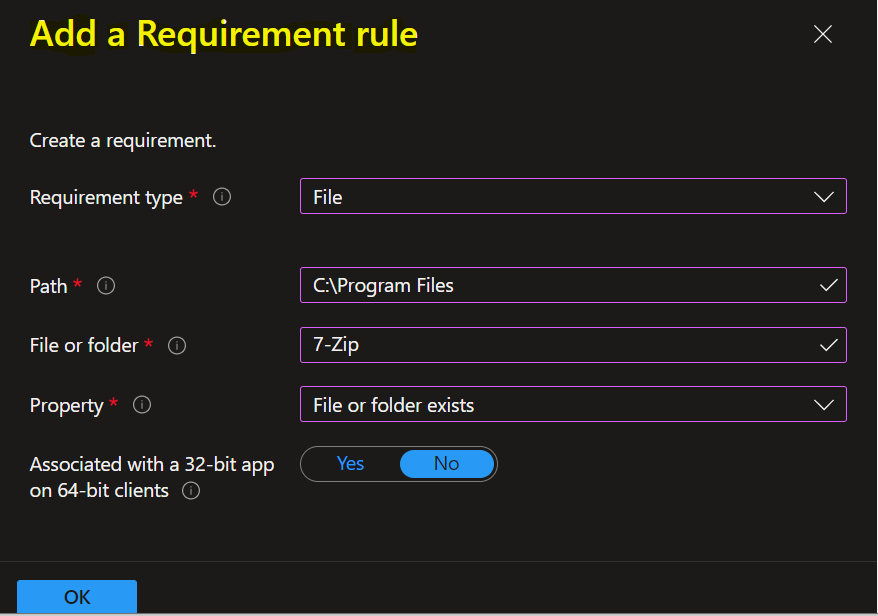878x616 pixels.
Task: Select Yes for 32-bit app association
Action: [x=351, y=464]
